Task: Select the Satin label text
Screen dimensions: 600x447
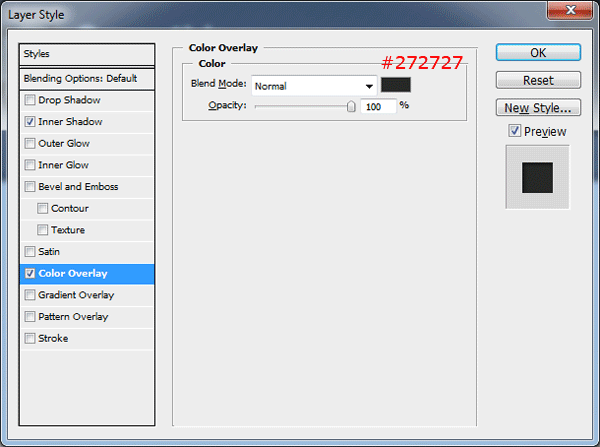Action: coord(49,252)
